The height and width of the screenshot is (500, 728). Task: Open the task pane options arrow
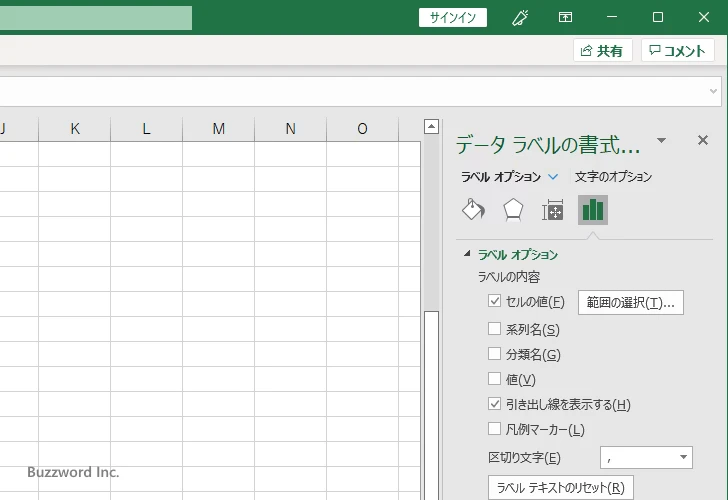pyautogui.click(x=662, y=140)
